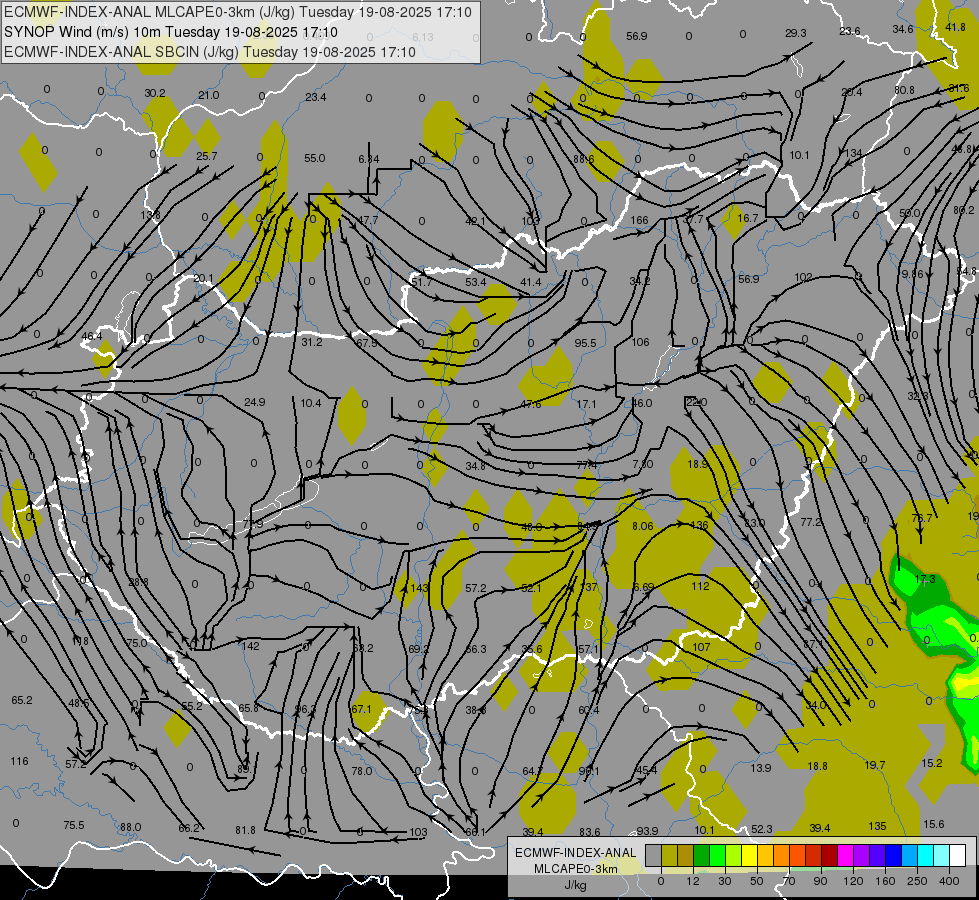Click the map value 16.7

(747, 218)
